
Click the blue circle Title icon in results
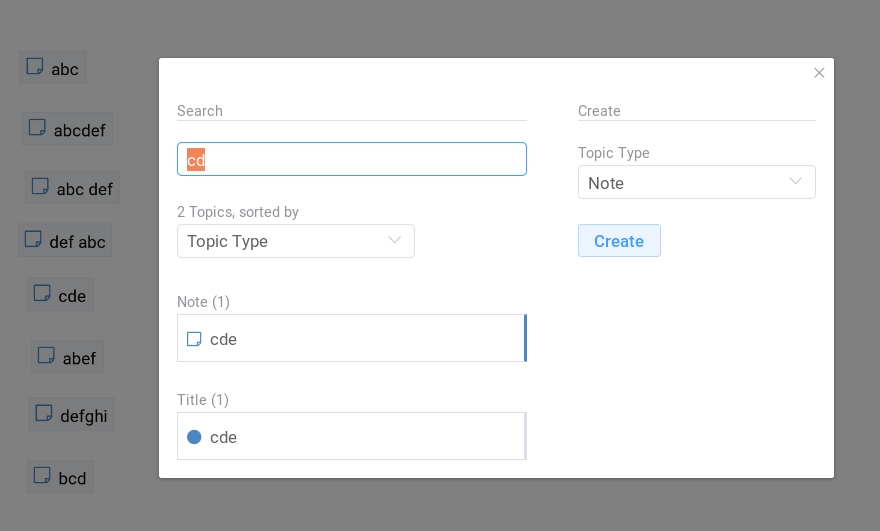(x=194, y=437)
